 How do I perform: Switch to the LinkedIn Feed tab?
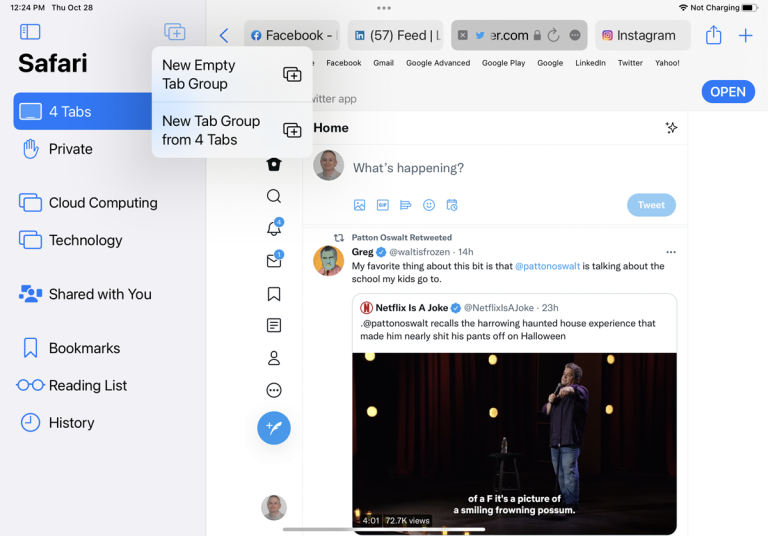[x=394, y=35]
